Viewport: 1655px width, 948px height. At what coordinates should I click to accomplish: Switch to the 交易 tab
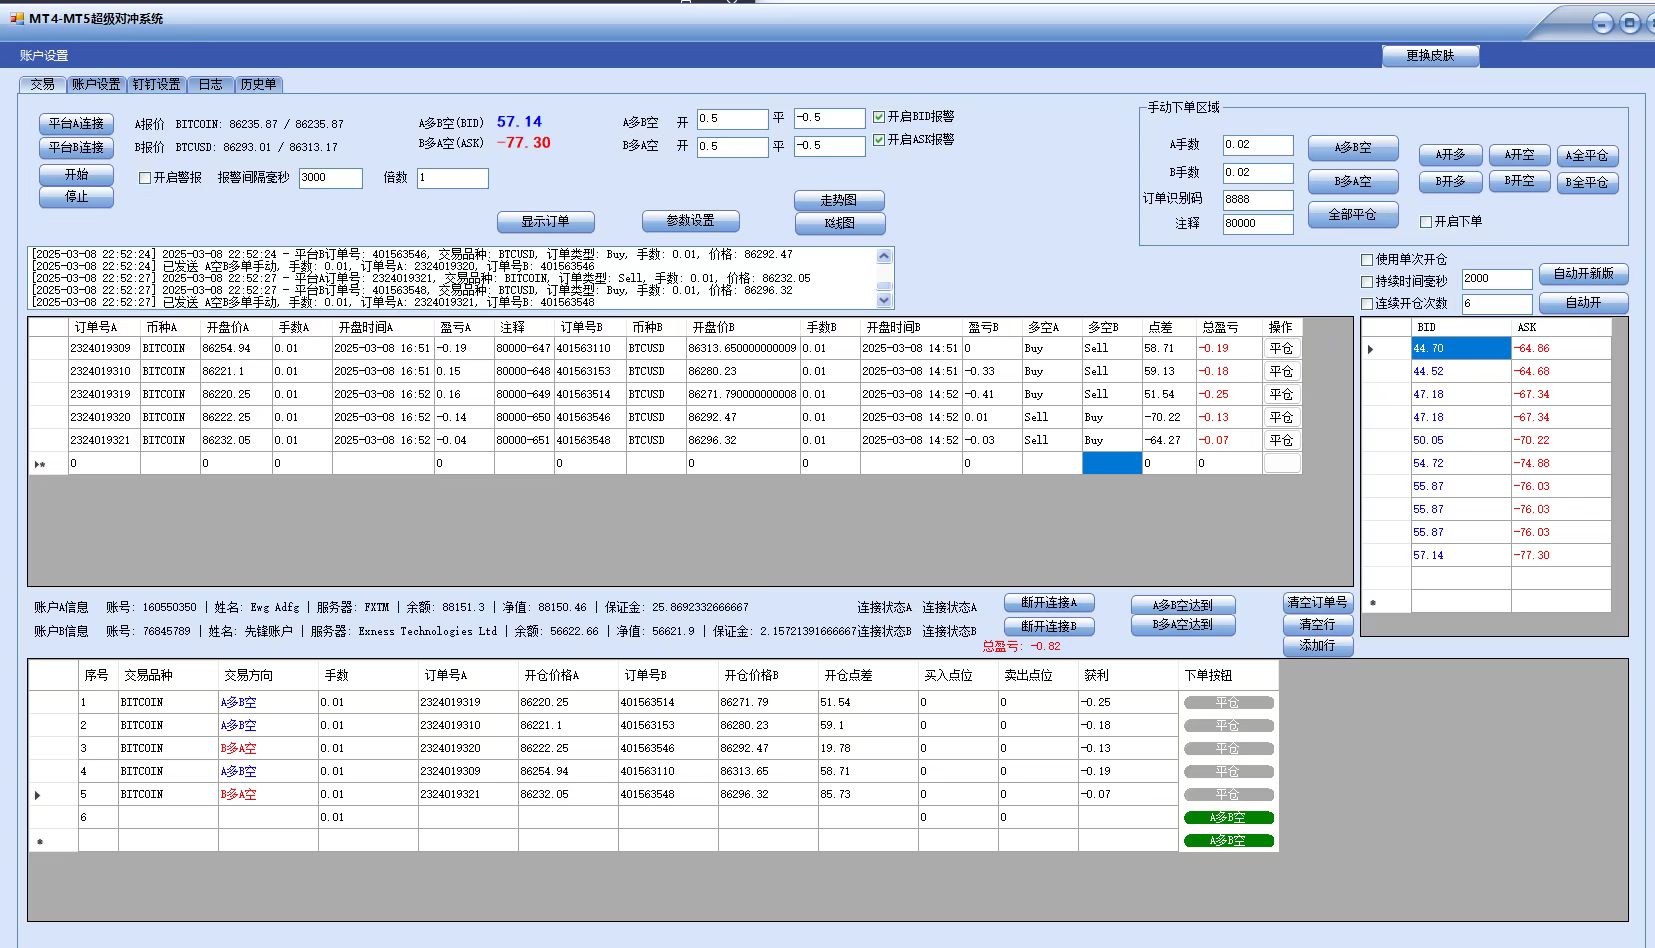coord(42,85)
